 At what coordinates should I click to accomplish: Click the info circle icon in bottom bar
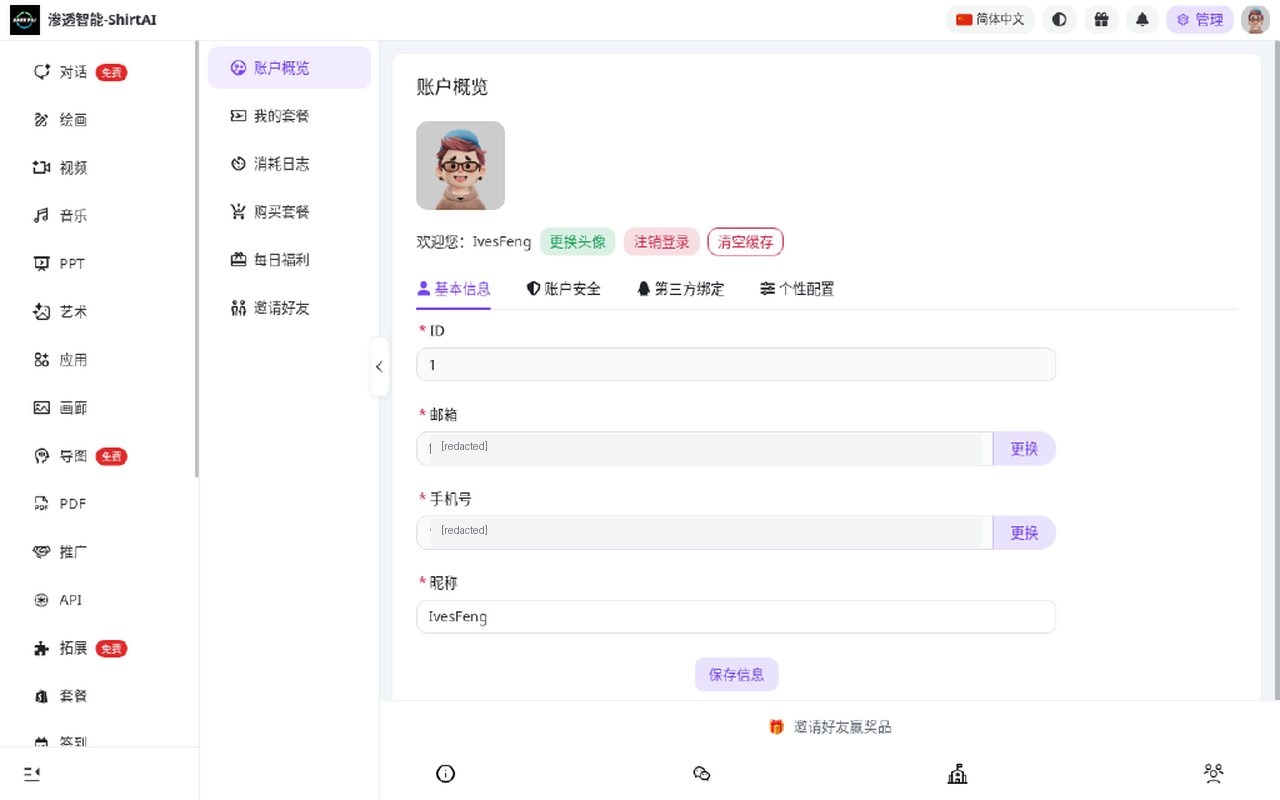[x=446, y=773]
